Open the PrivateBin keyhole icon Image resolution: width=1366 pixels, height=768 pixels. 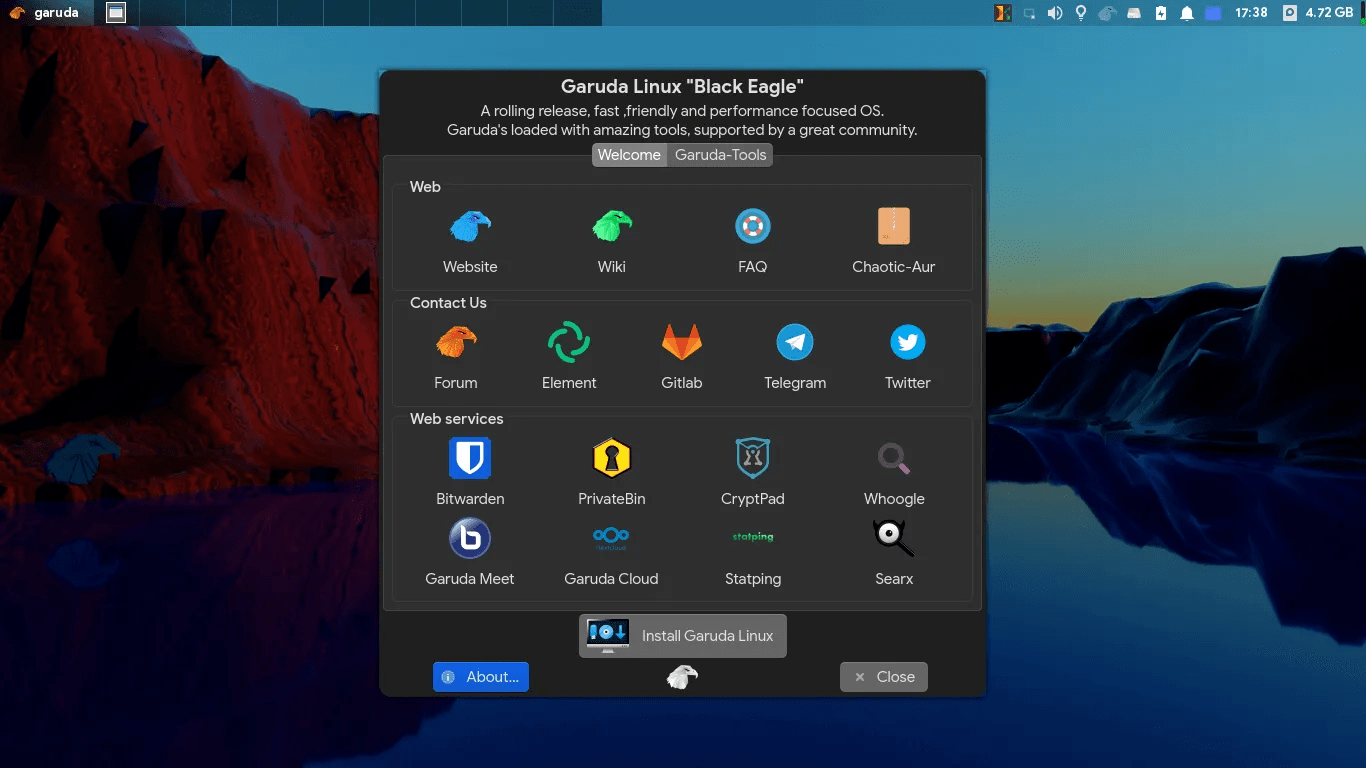(x=612, y=458)
